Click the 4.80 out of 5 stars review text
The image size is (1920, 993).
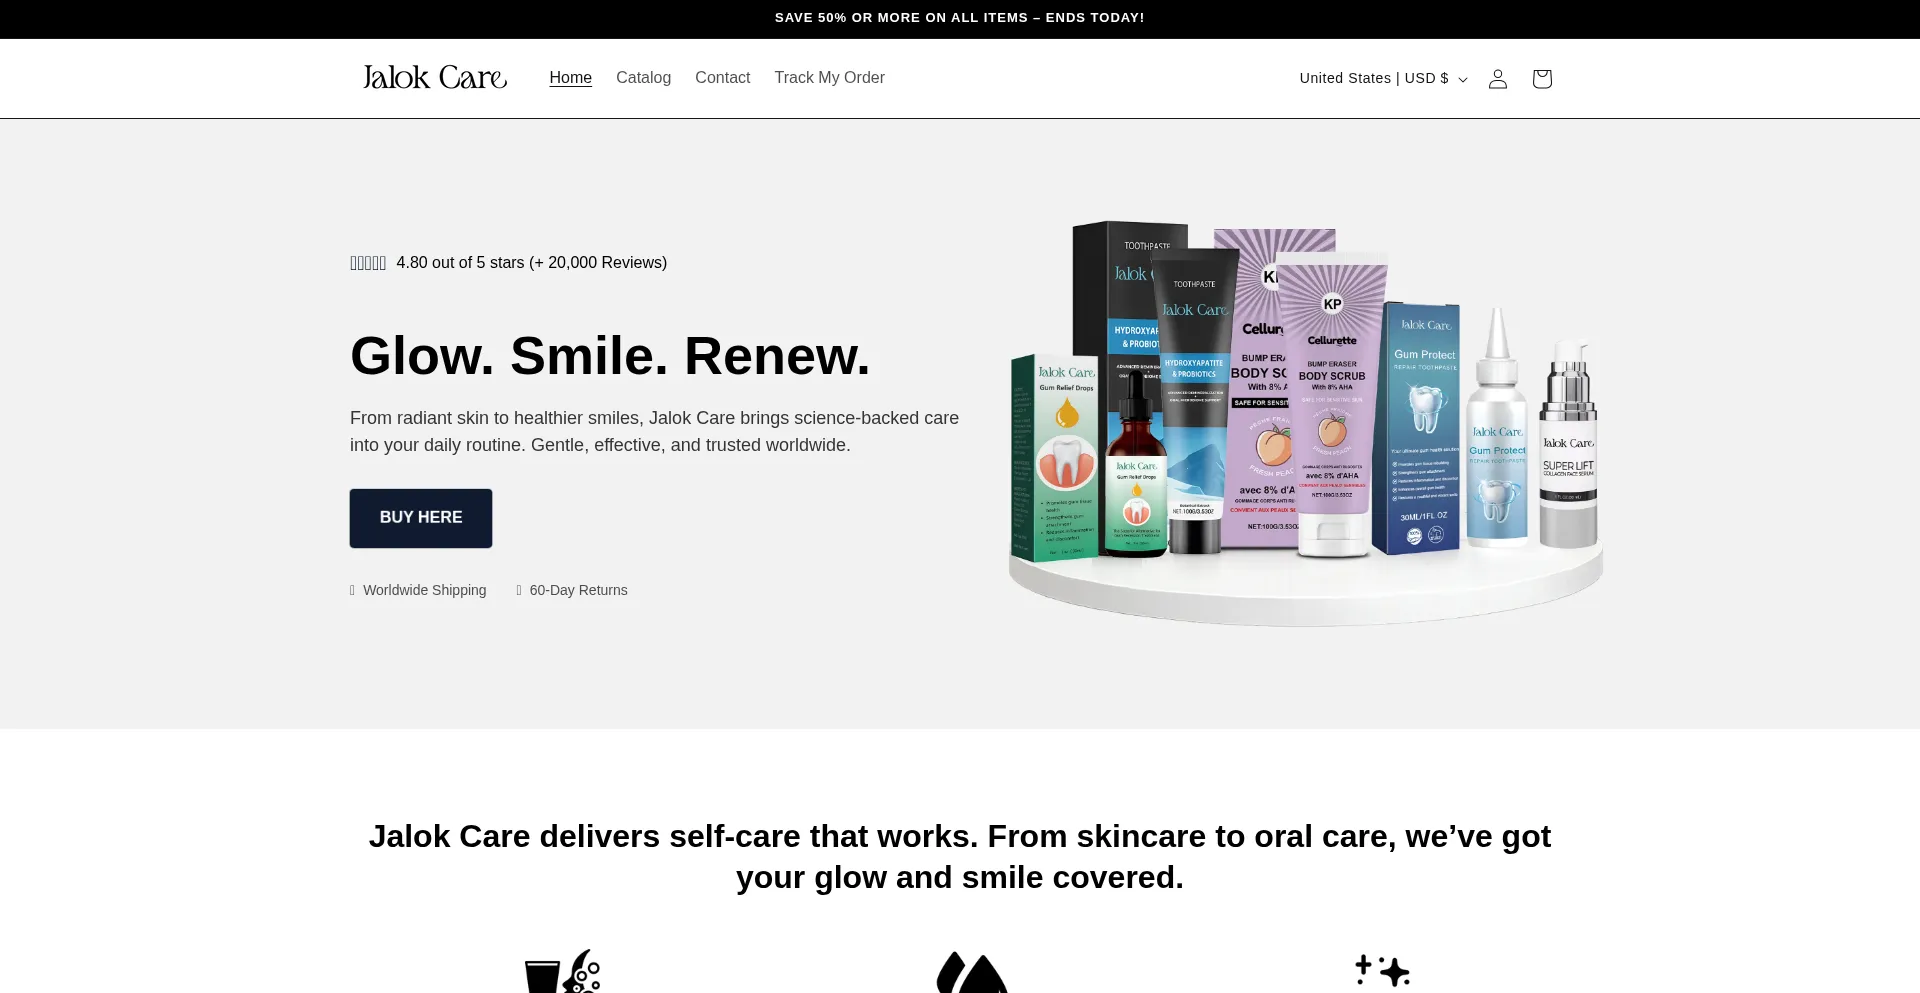click(x=531, y=263)
